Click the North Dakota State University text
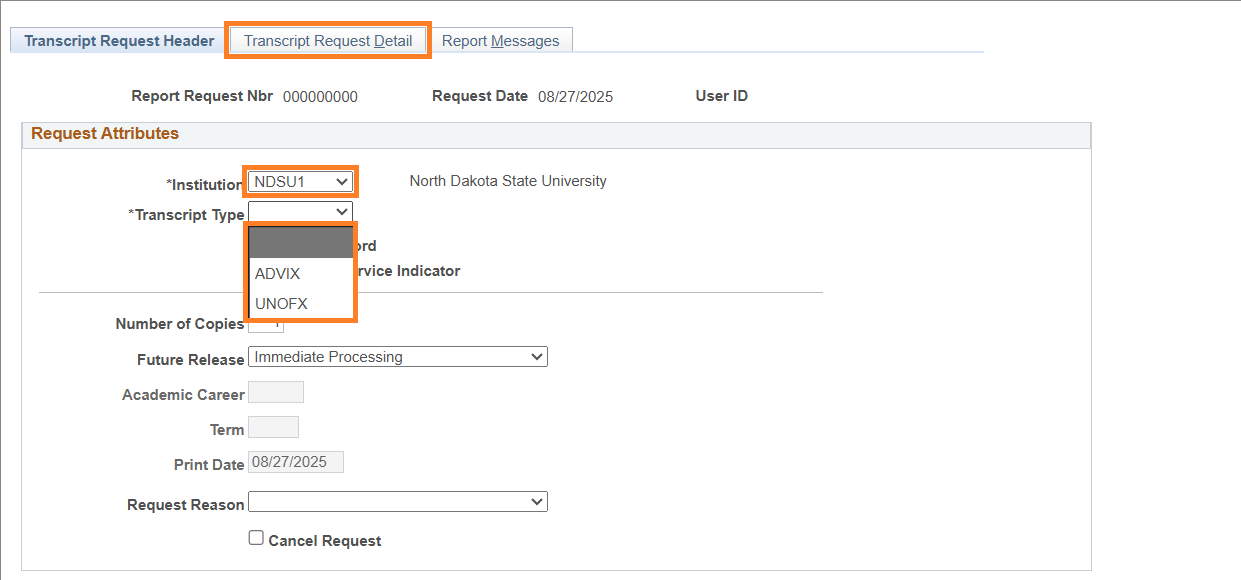The height and width of the screenshot is (580, 1241). pos(507,181)
